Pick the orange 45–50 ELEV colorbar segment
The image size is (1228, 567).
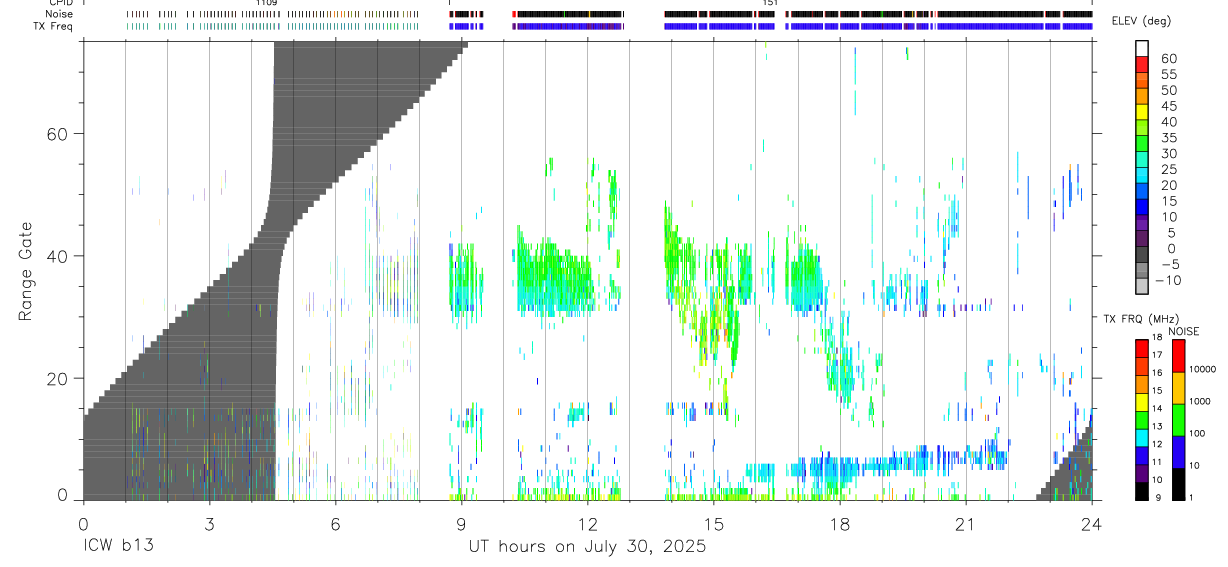click(x=1142, y=96)
